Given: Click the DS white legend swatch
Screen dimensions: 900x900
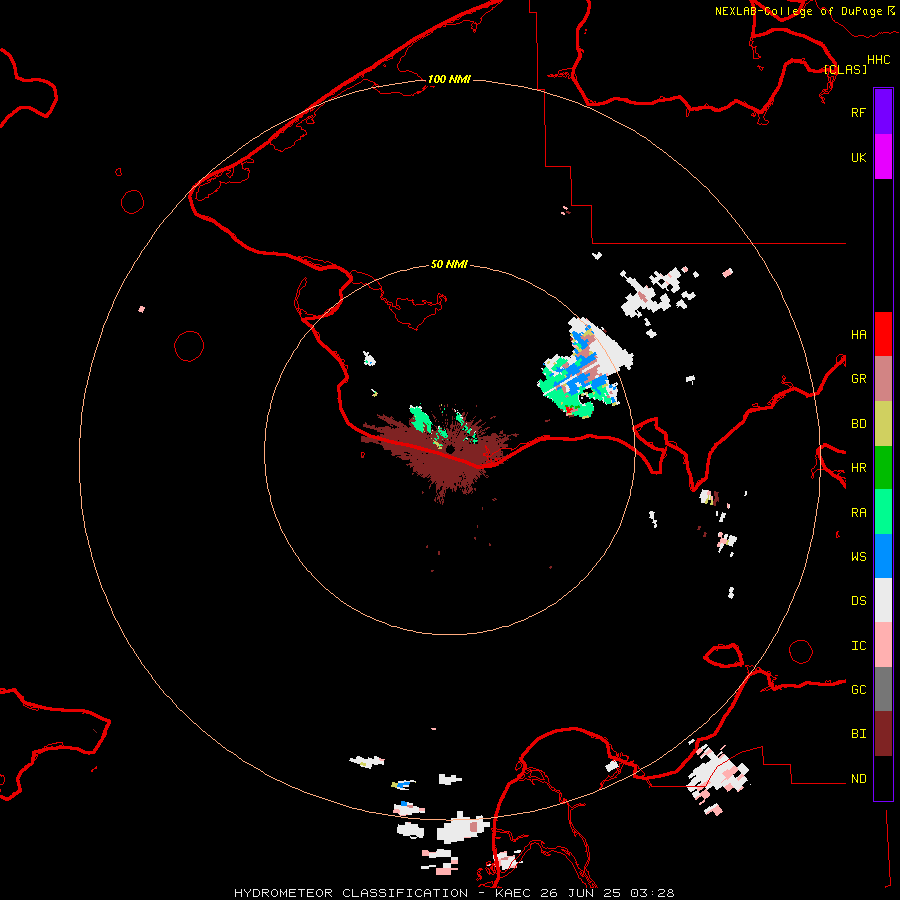Looking at the screenshot, I should click(883, 600).
